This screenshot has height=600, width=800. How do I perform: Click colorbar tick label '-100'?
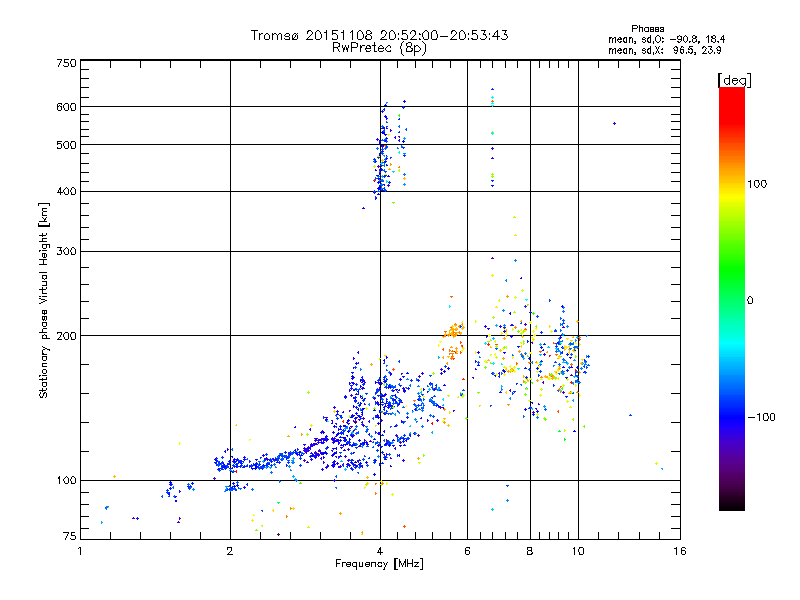click(762, 417)
